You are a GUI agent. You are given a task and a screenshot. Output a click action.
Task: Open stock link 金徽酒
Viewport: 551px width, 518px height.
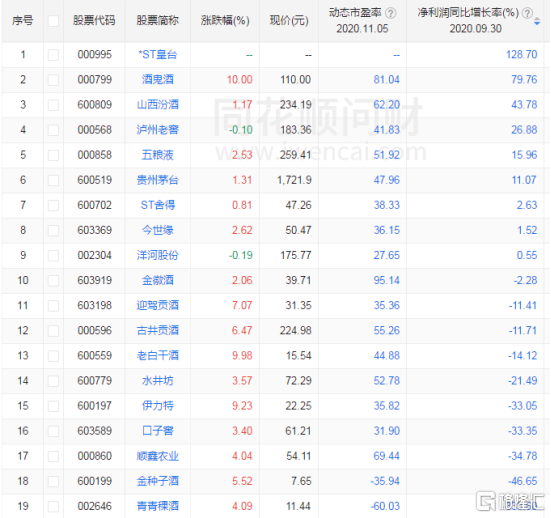157,280
